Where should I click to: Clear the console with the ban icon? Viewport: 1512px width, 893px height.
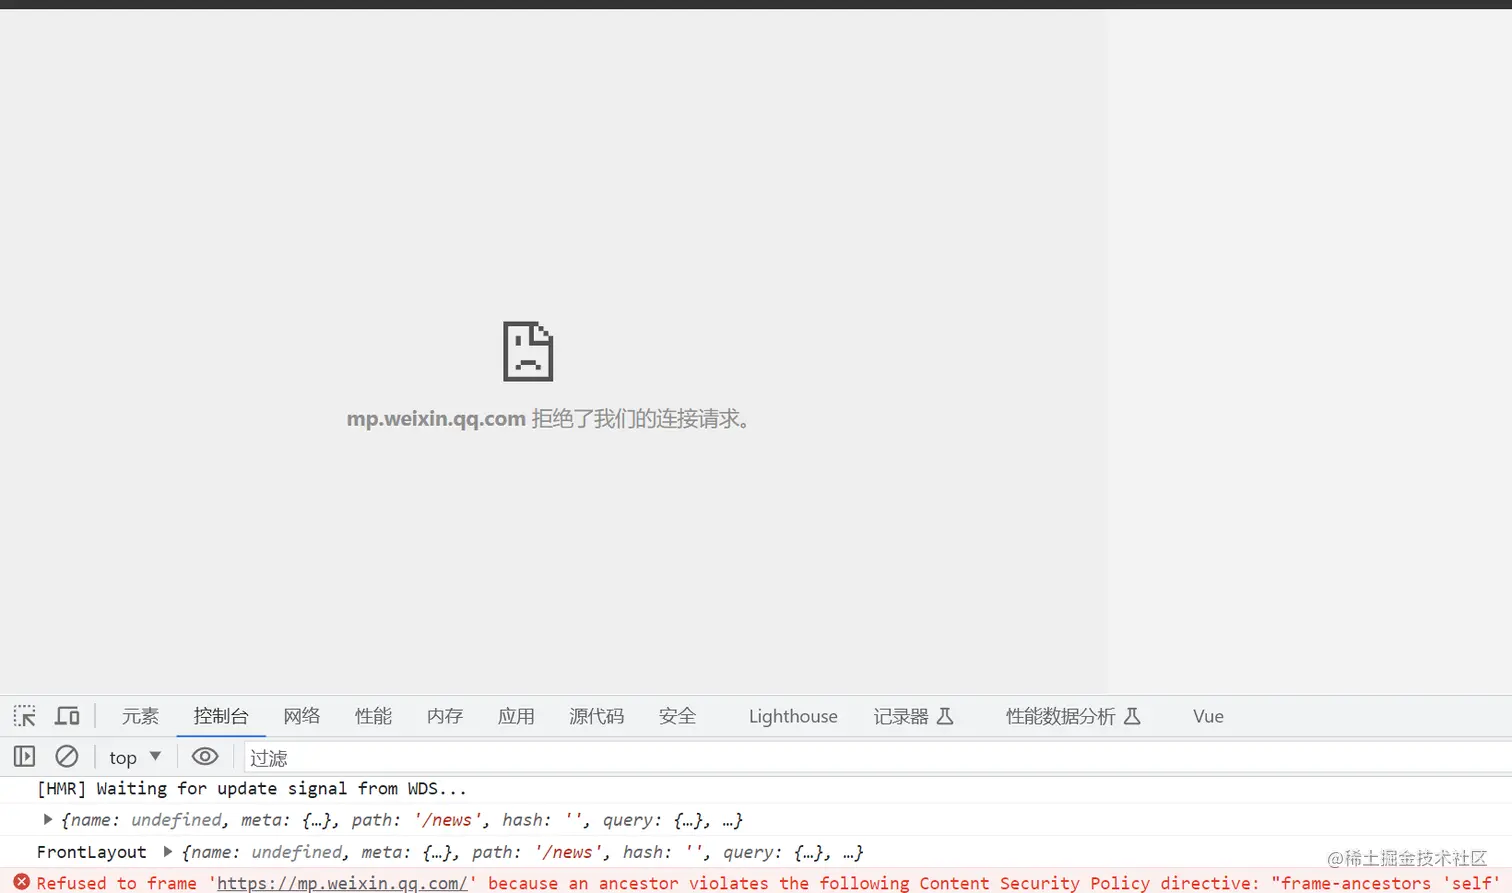pyautogui.click(x=67, y=757)
